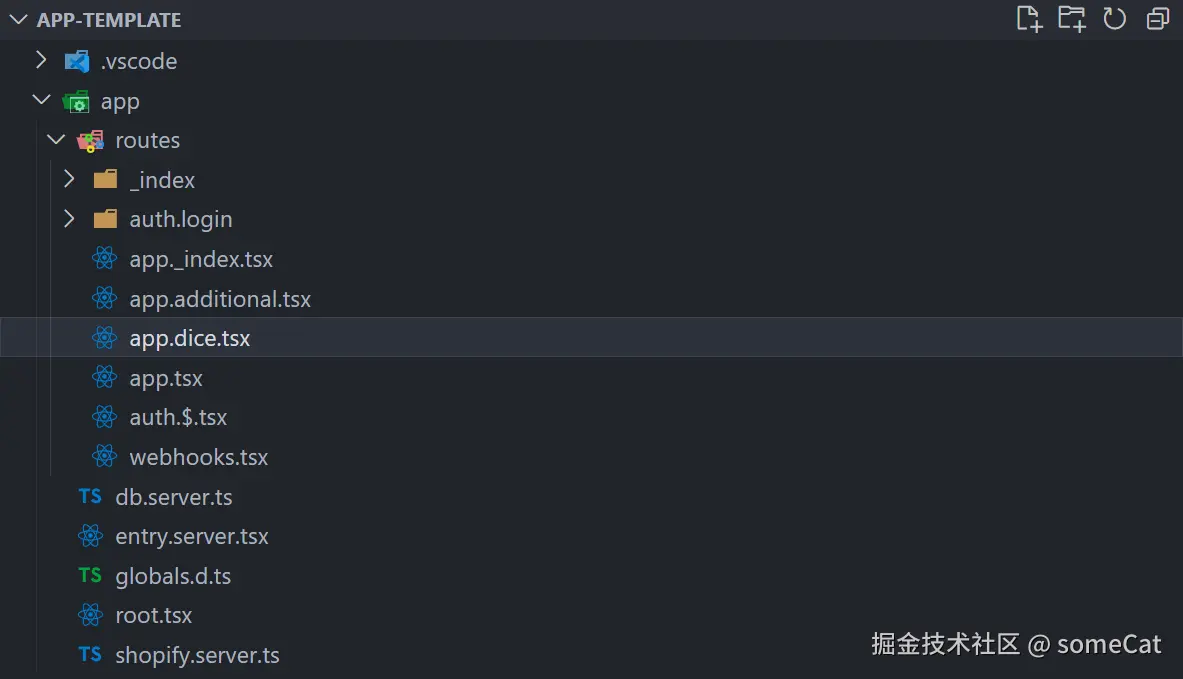
Task: Expand the _index folder chevron
Action: click(69, 180)
